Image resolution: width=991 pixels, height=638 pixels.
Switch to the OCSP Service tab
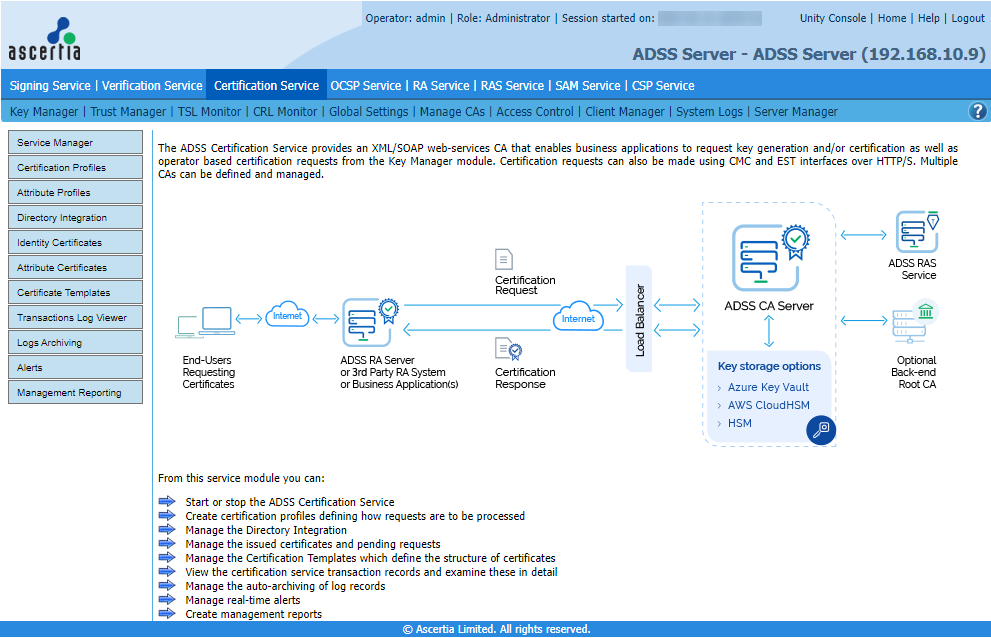[366, 86]
